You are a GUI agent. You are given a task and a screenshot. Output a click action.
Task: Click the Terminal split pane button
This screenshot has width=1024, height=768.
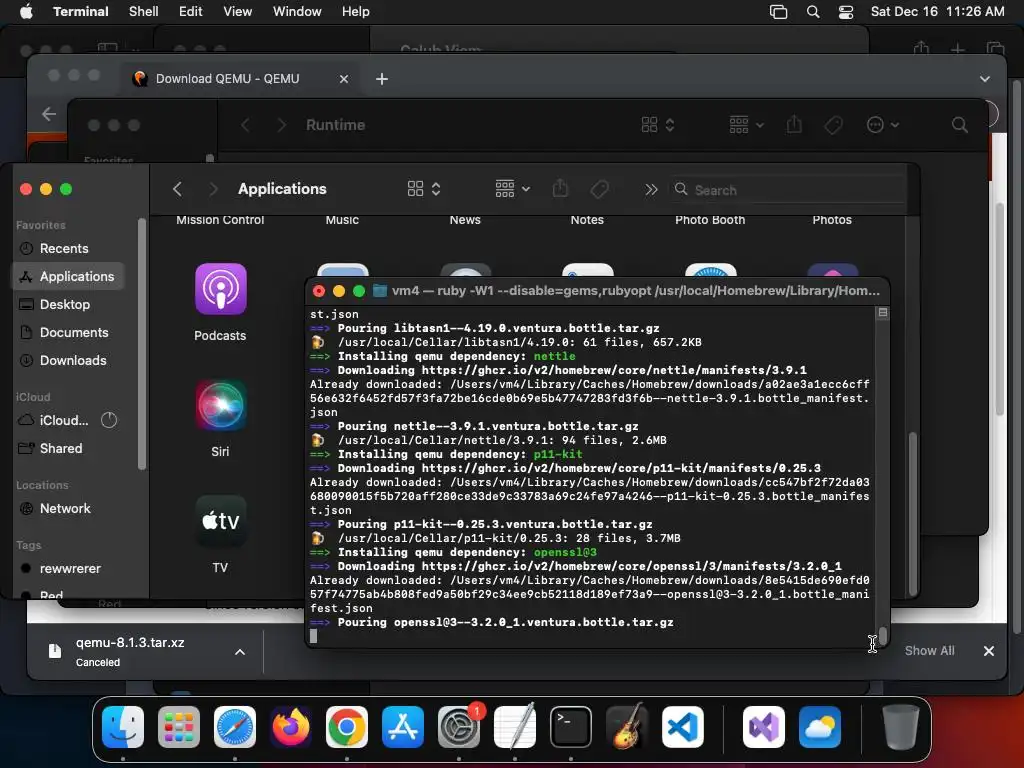pyautogui.click(x=882, y=313)
